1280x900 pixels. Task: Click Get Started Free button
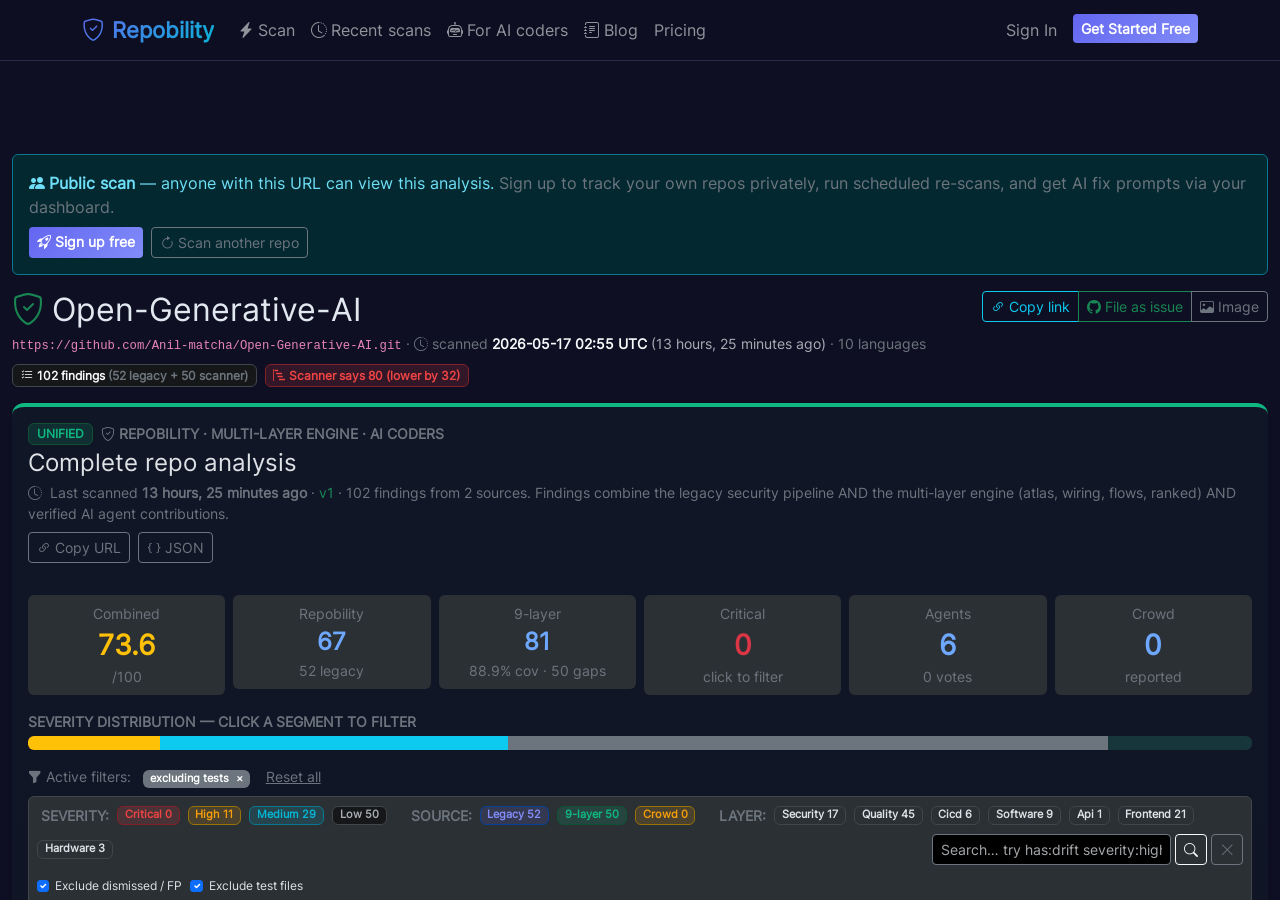pos(1135,29)
